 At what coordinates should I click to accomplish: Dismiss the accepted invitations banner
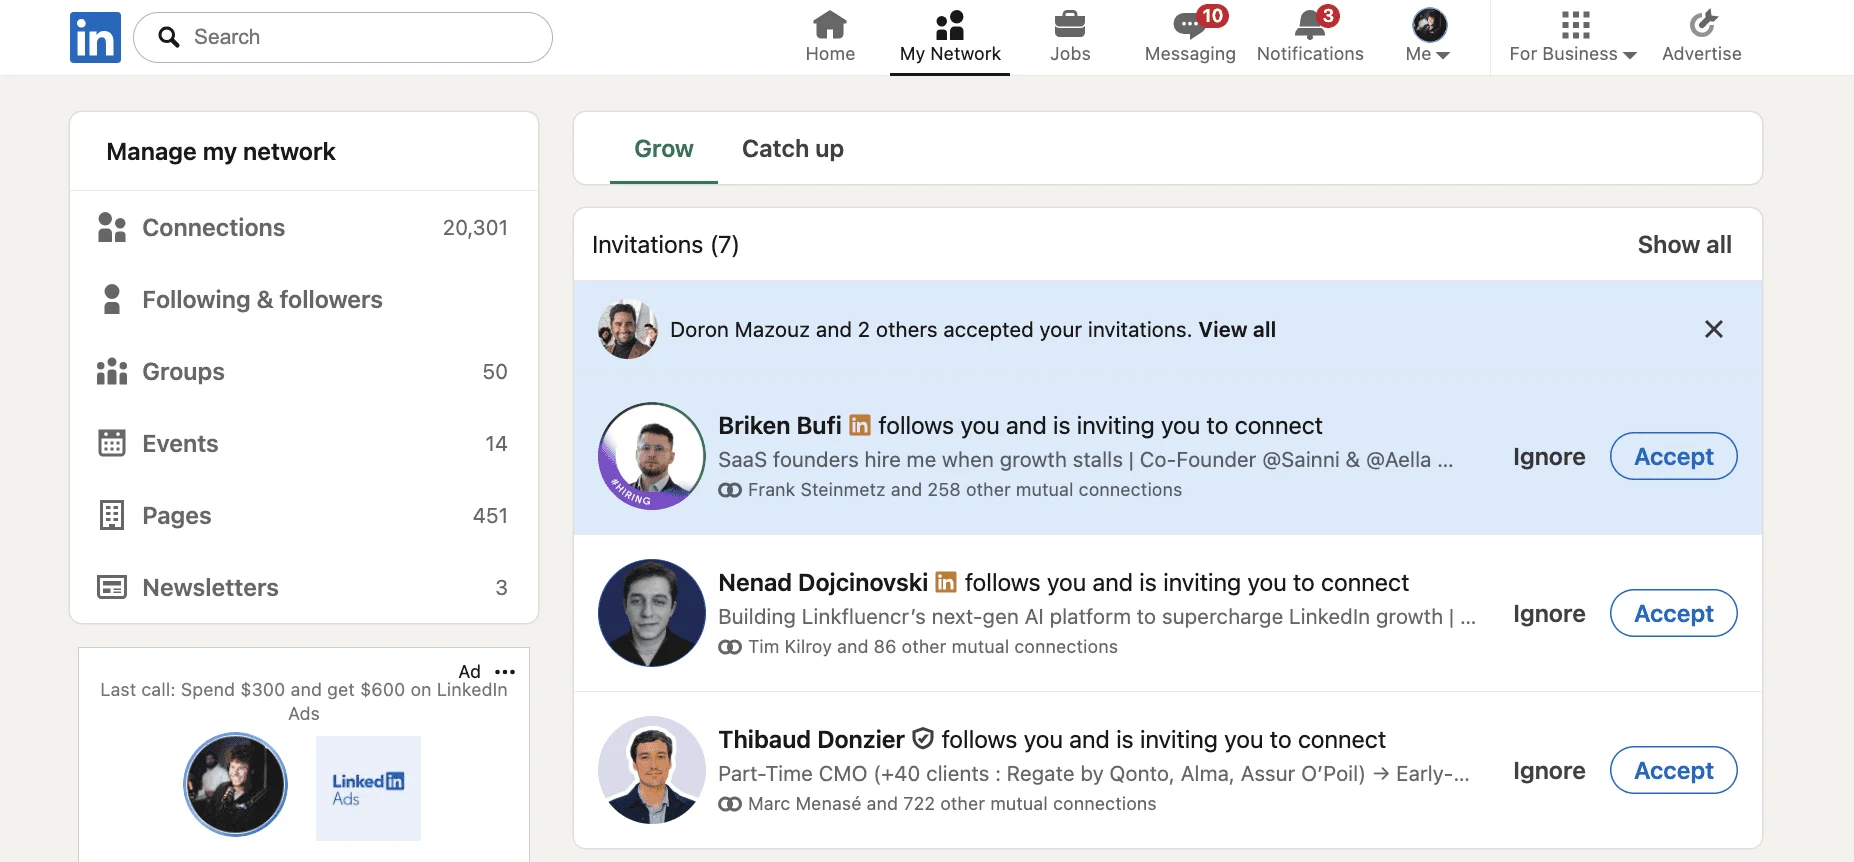(1713, 329)
